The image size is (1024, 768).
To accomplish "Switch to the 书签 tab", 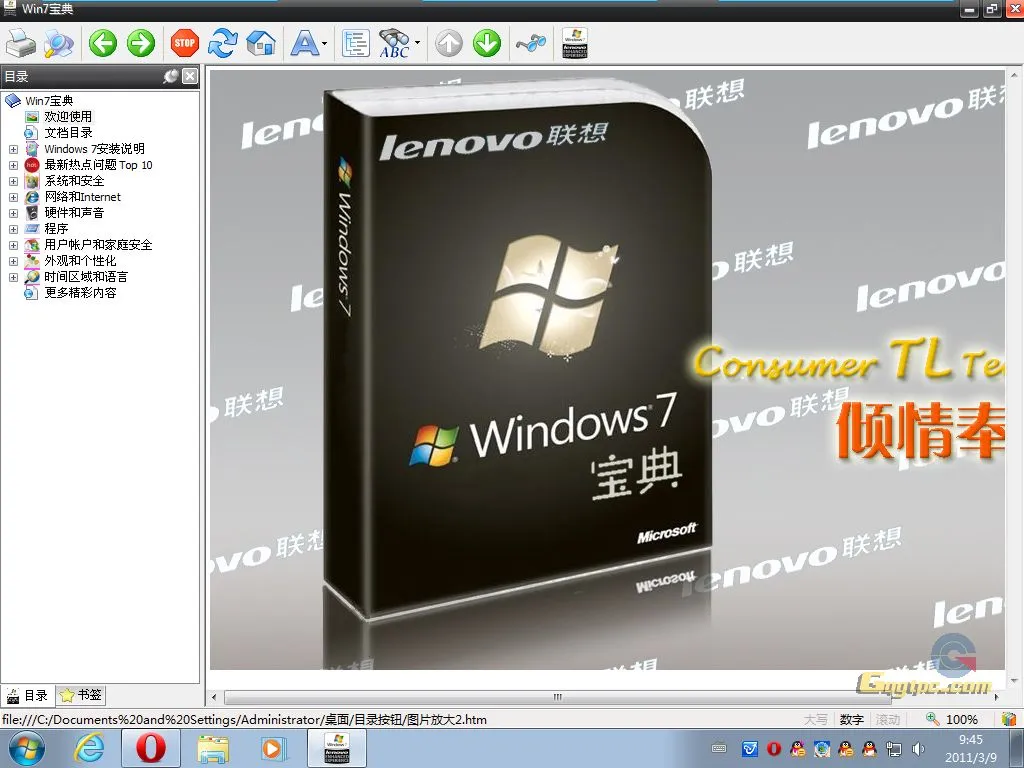I will 81,695.
